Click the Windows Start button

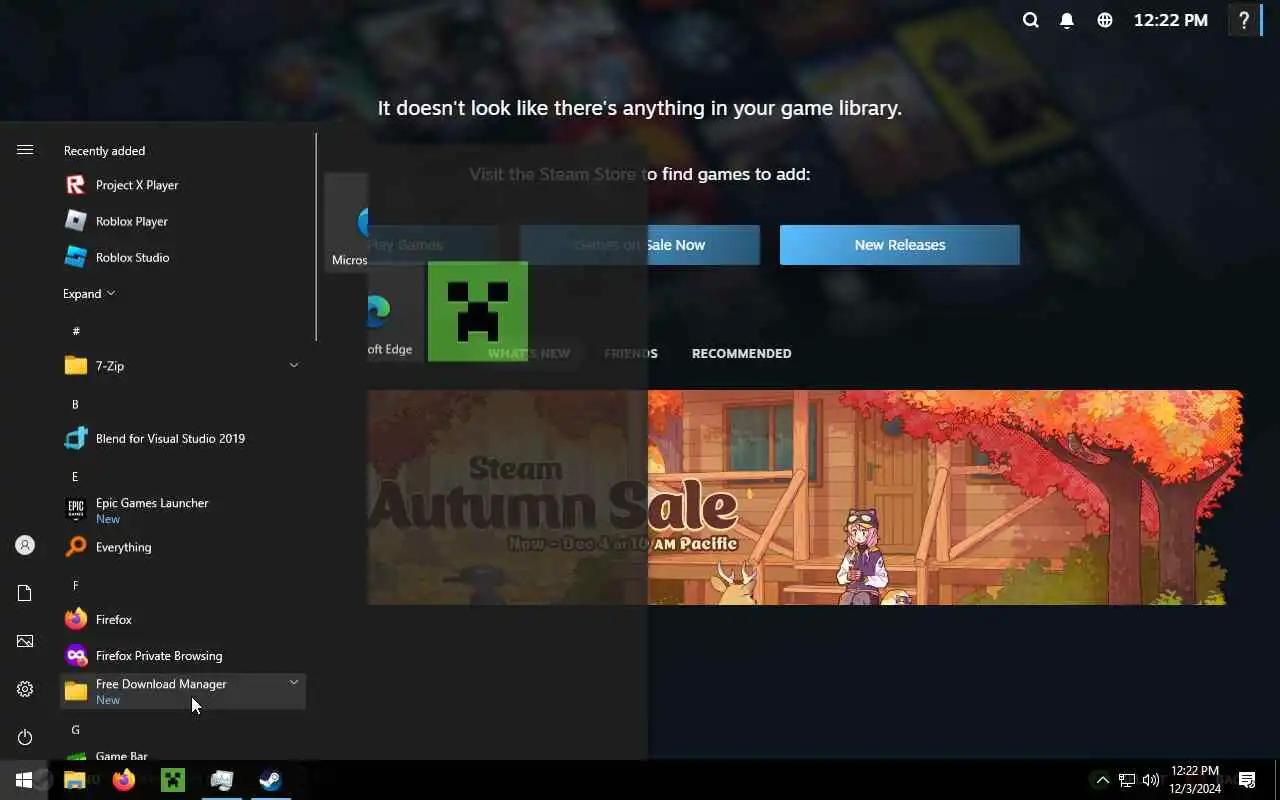point(24,780)
